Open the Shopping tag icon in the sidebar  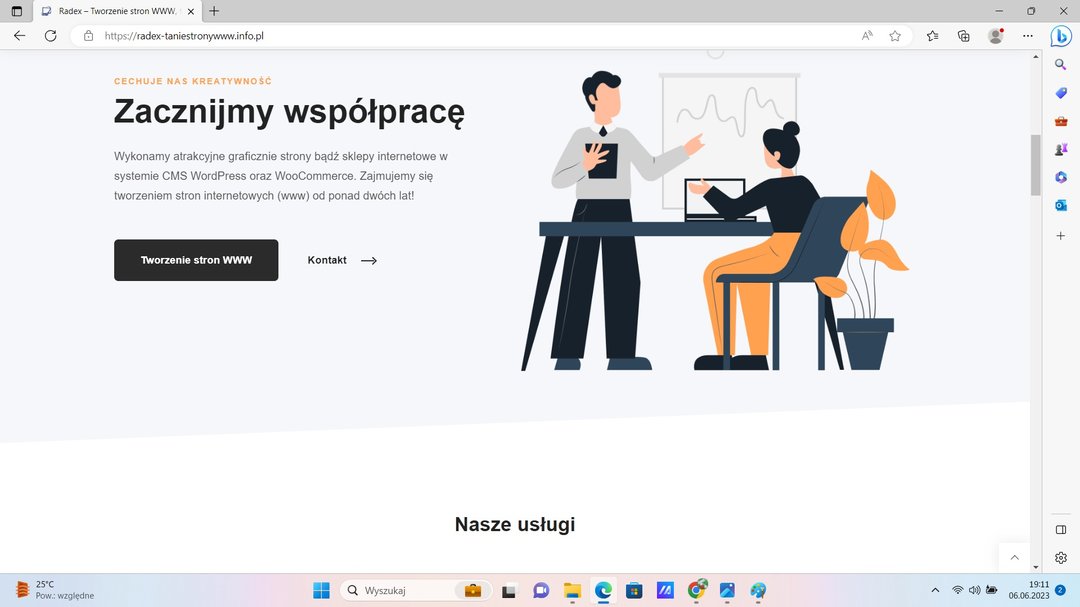point(1061,93)
